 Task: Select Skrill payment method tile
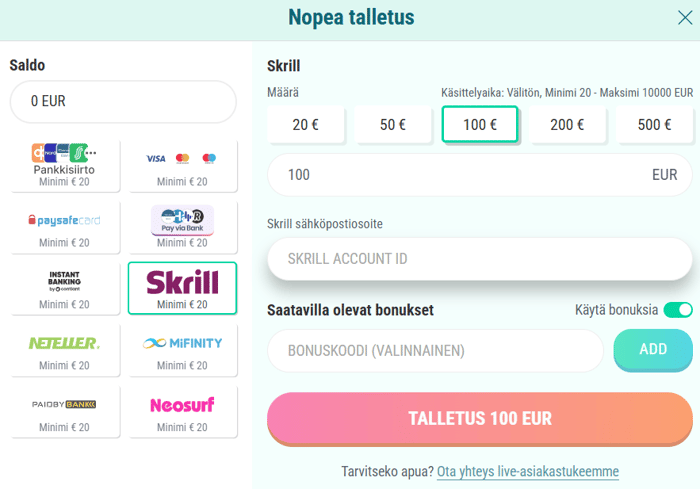[x=183, y=288]
